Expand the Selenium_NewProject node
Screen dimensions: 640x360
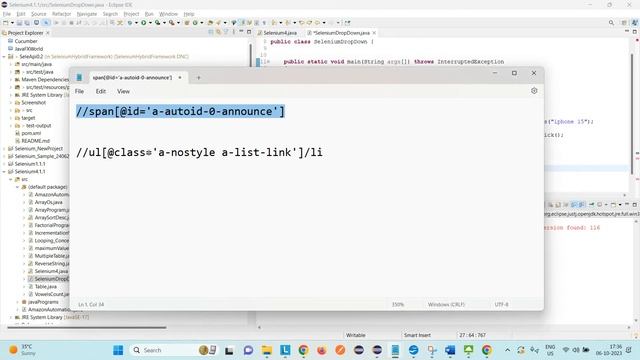click(x=4, y=149)
